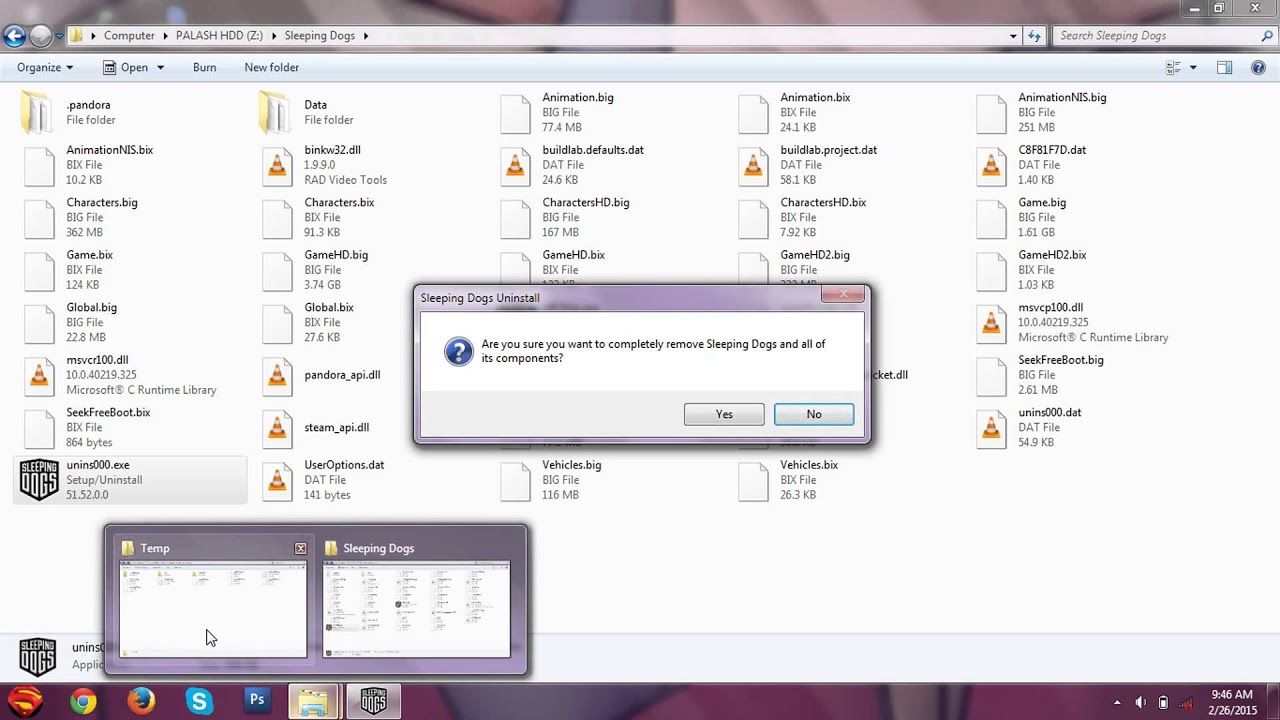Image resolution: width=1280 pixels, height=720 pixels.
Task: Toggle the preview pane
Action: [x=1224, y=67]
